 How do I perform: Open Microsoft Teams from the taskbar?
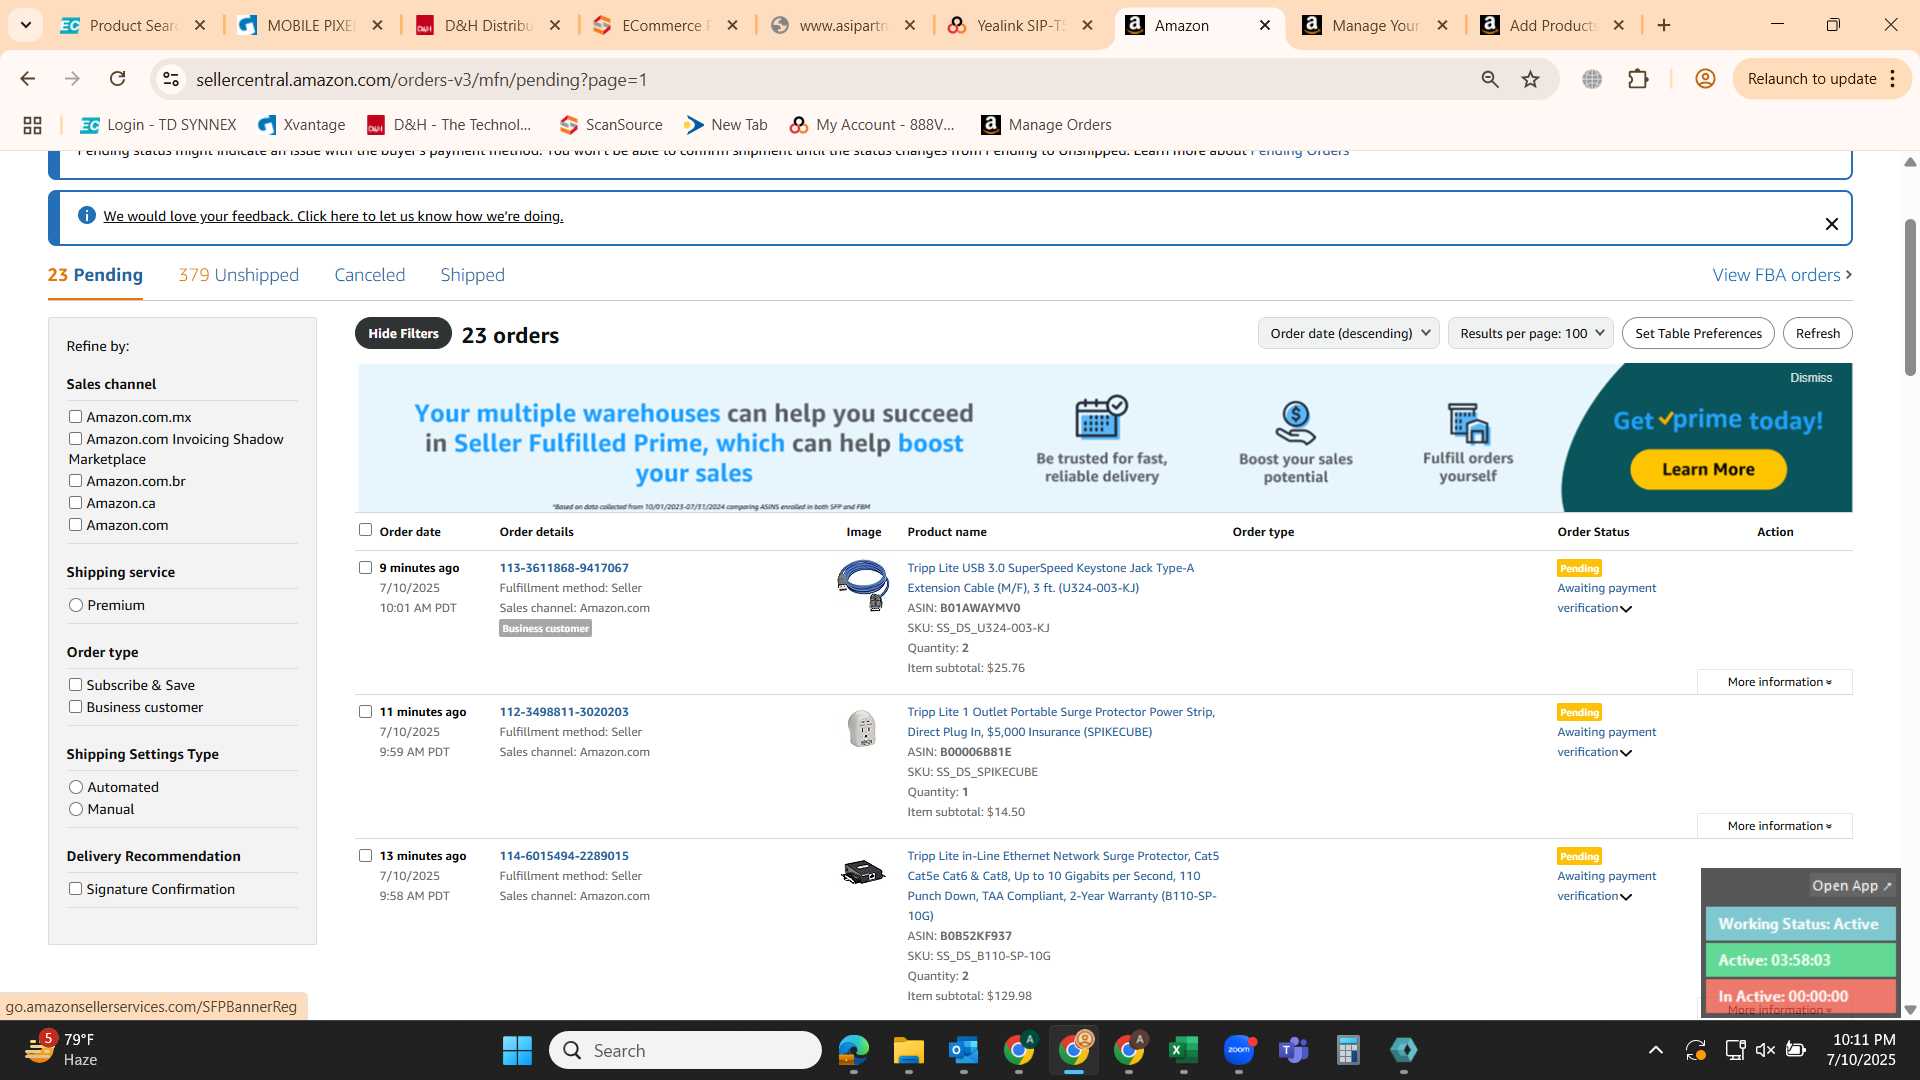[x=1293, y=1050]
